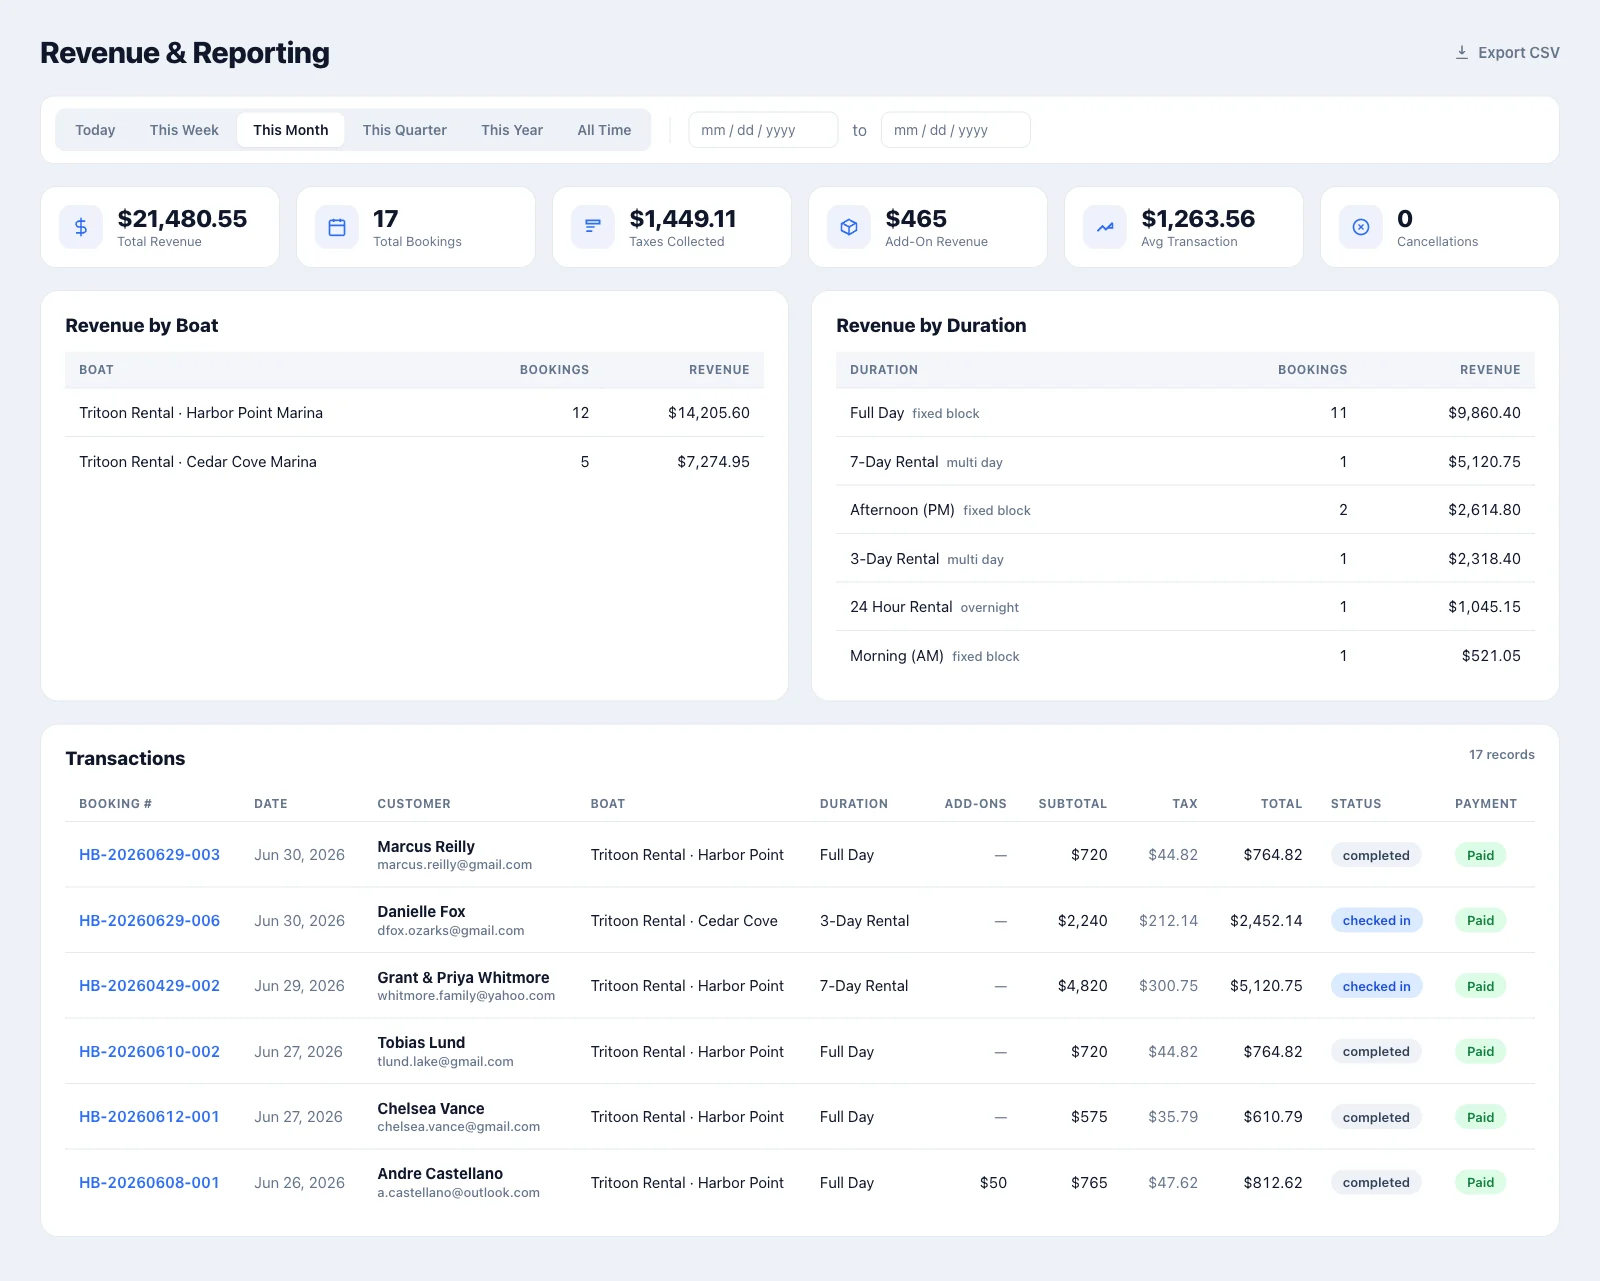Click the email a.castellano@outlook.com
Image resolution: width=1600 pixels, height=1281 pixels.
click(x=458, y=1193)
